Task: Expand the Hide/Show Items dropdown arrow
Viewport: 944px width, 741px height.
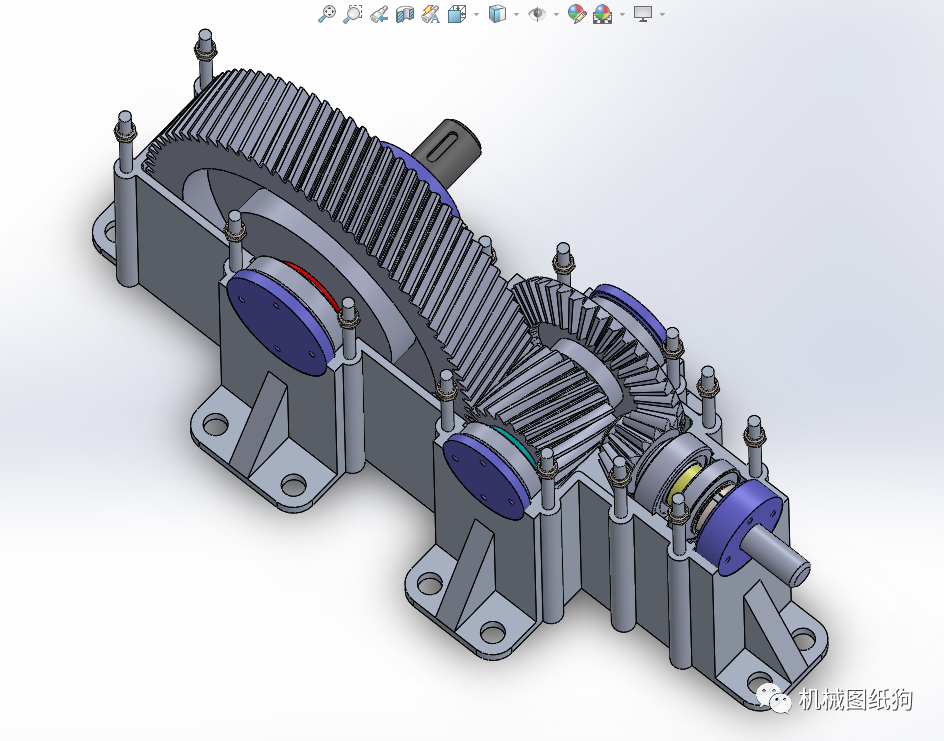Action: [x=556, y=14]
